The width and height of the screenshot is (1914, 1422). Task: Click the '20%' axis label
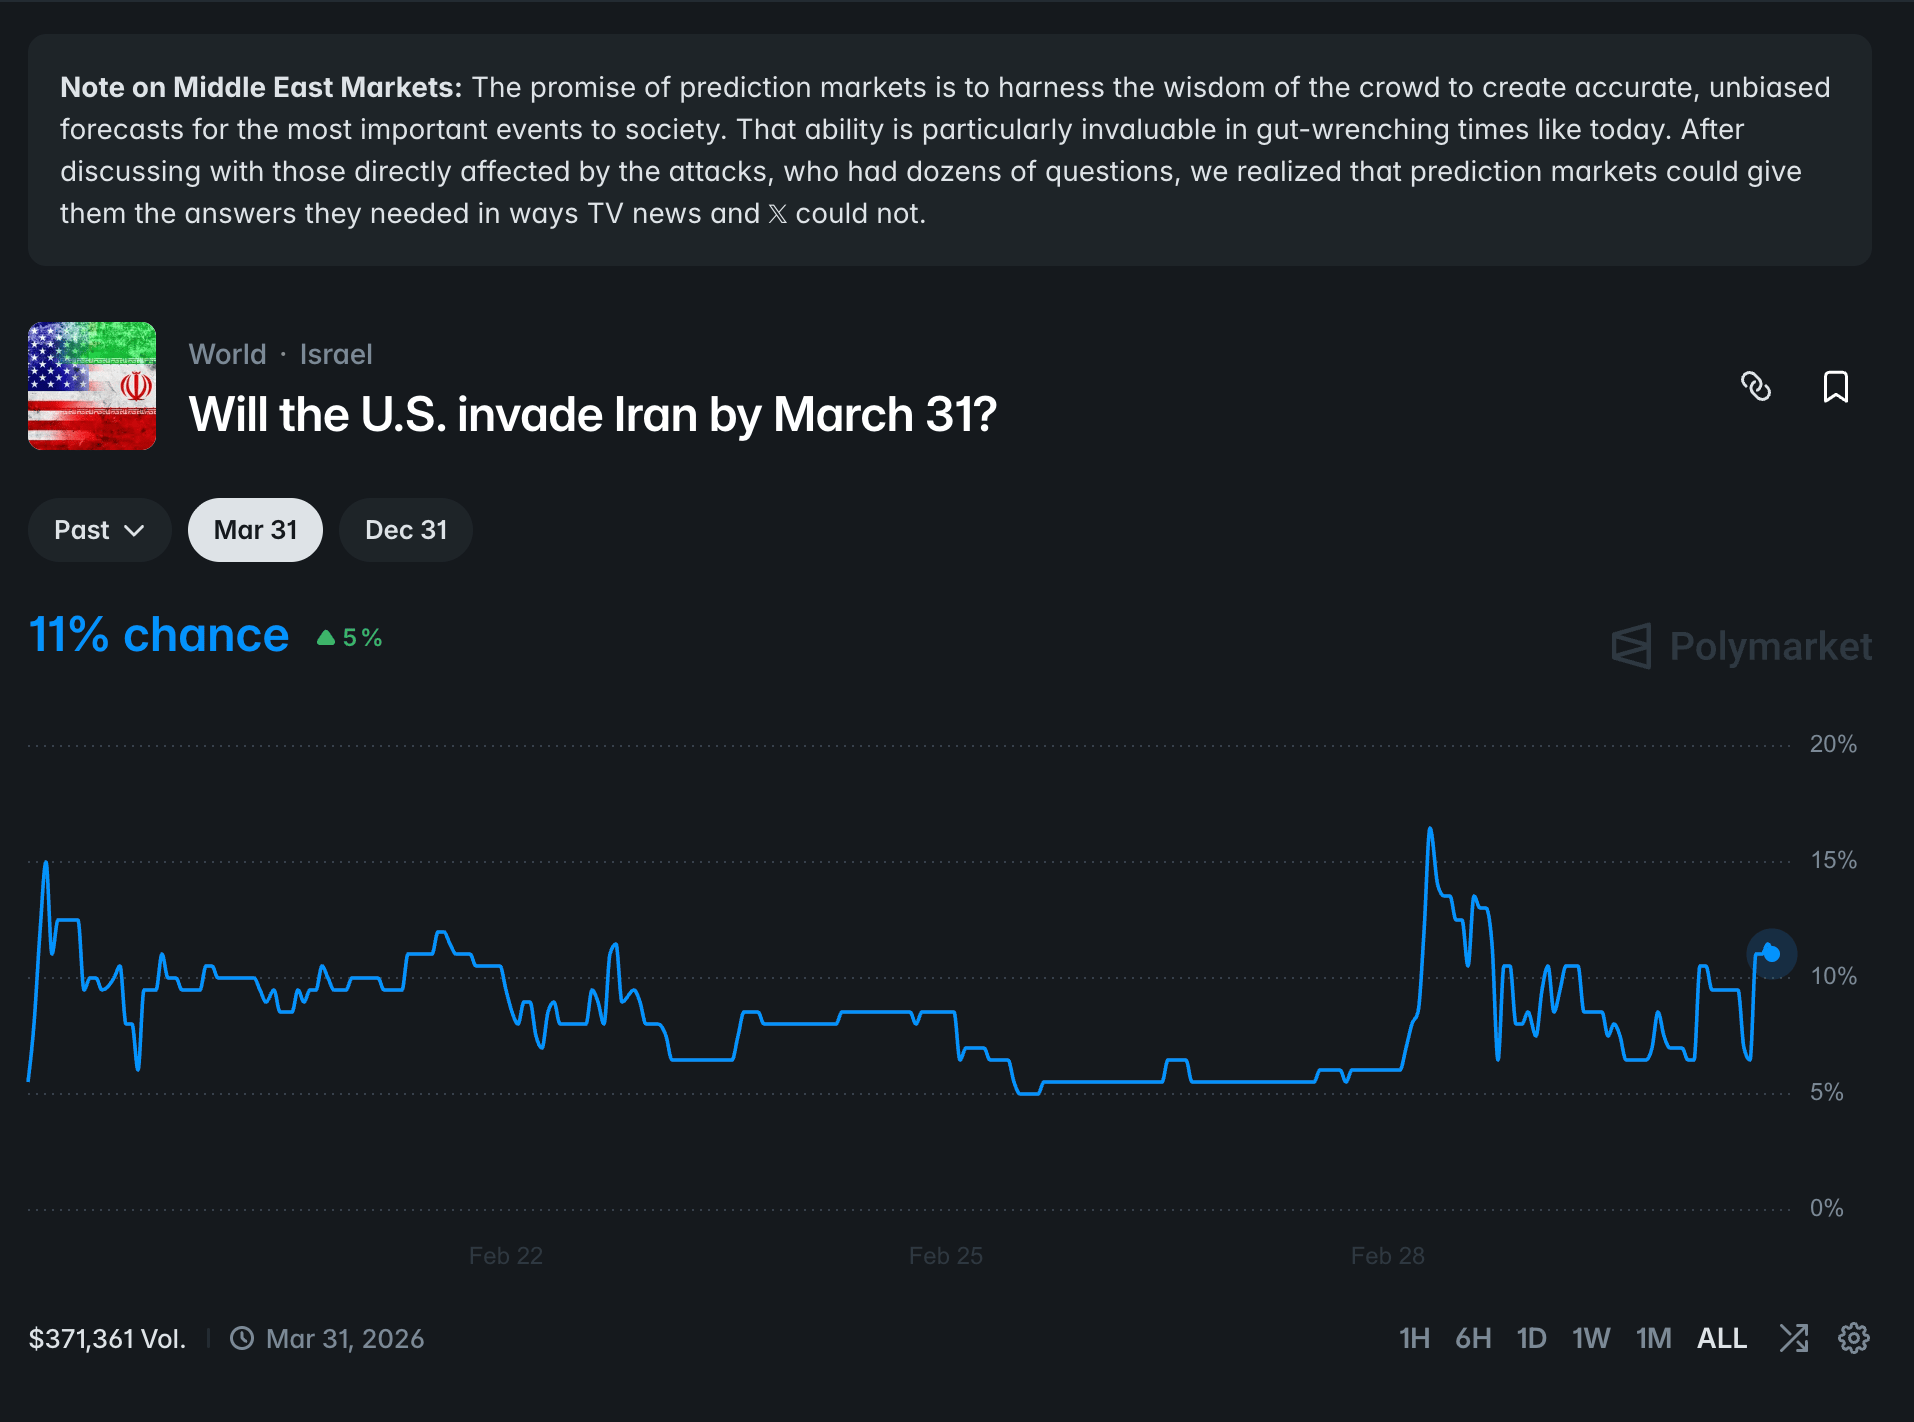click(x=1833, y=744)
